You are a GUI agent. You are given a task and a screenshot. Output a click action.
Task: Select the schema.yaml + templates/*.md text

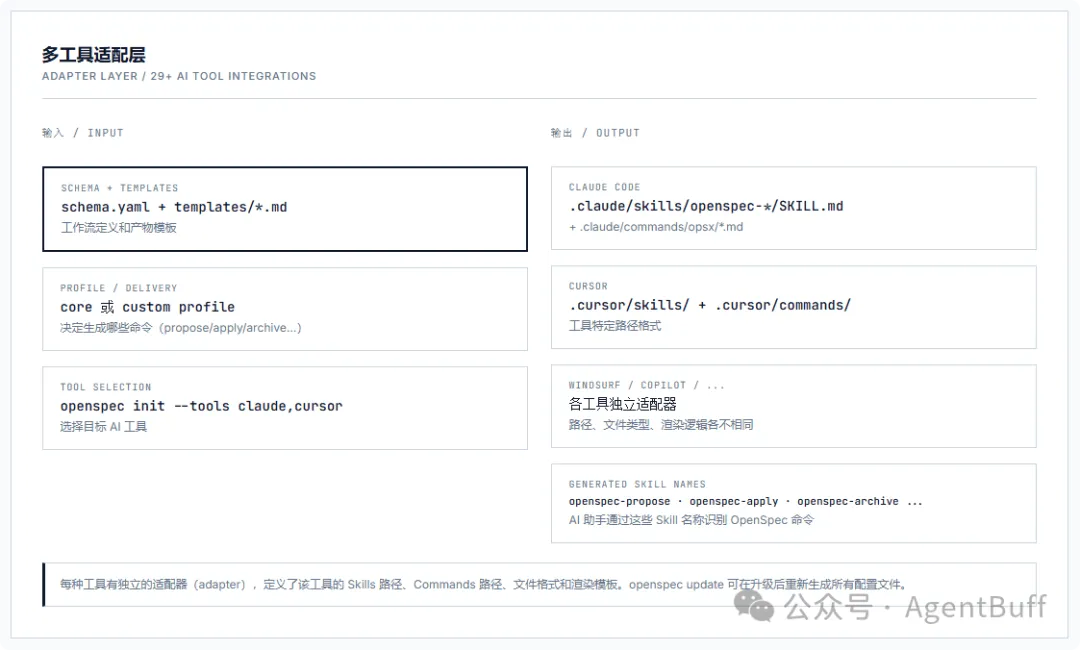[x=174, y=207]
